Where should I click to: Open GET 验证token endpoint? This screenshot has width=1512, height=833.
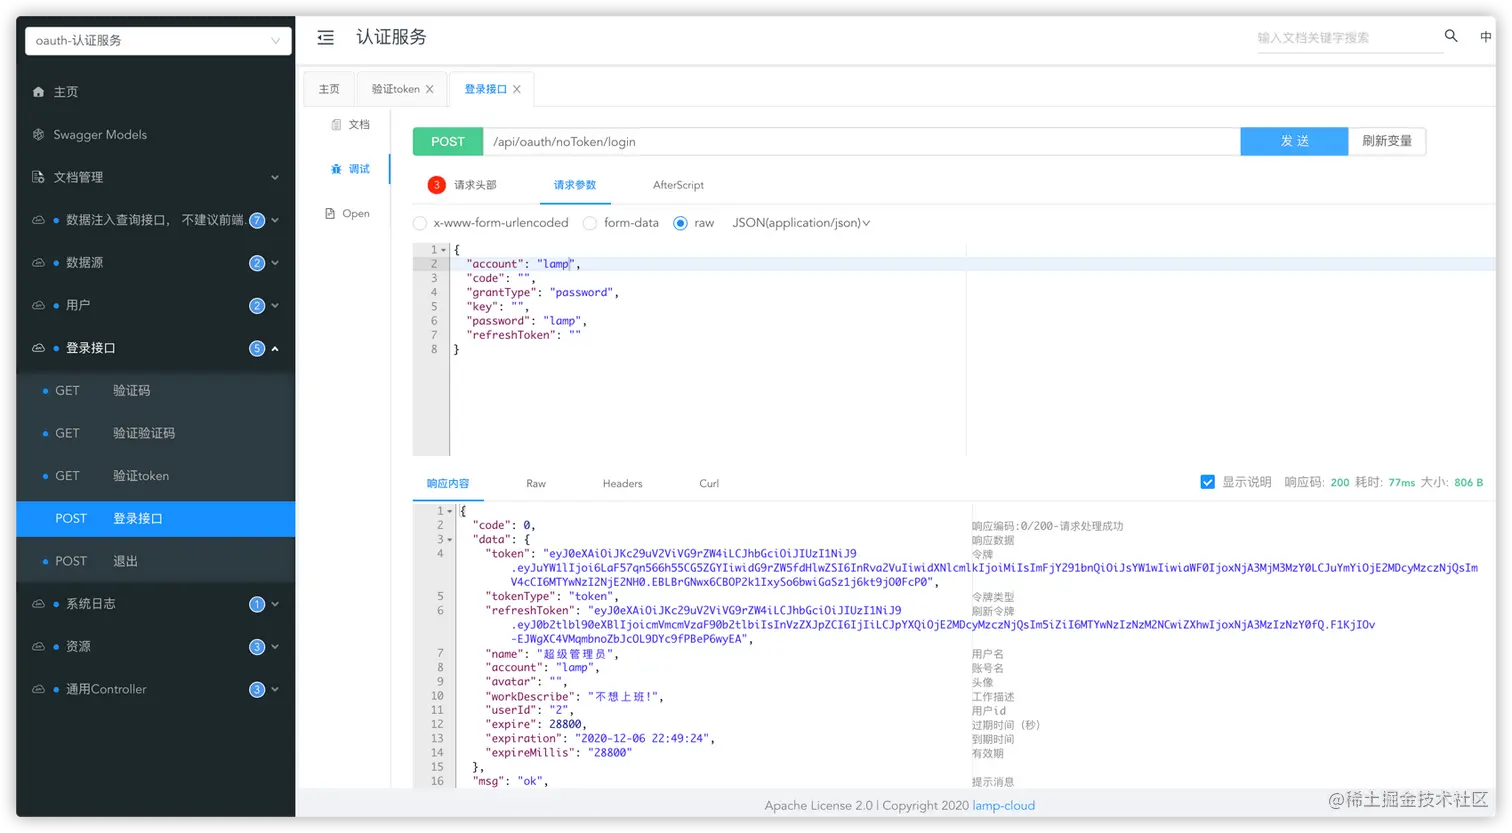pos(156,476)
